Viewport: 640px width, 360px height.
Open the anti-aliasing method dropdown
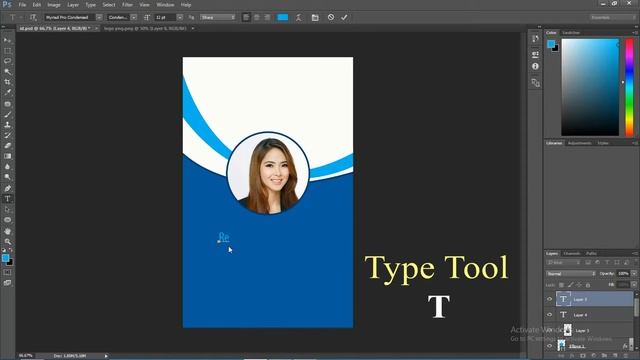pos(218,17)
